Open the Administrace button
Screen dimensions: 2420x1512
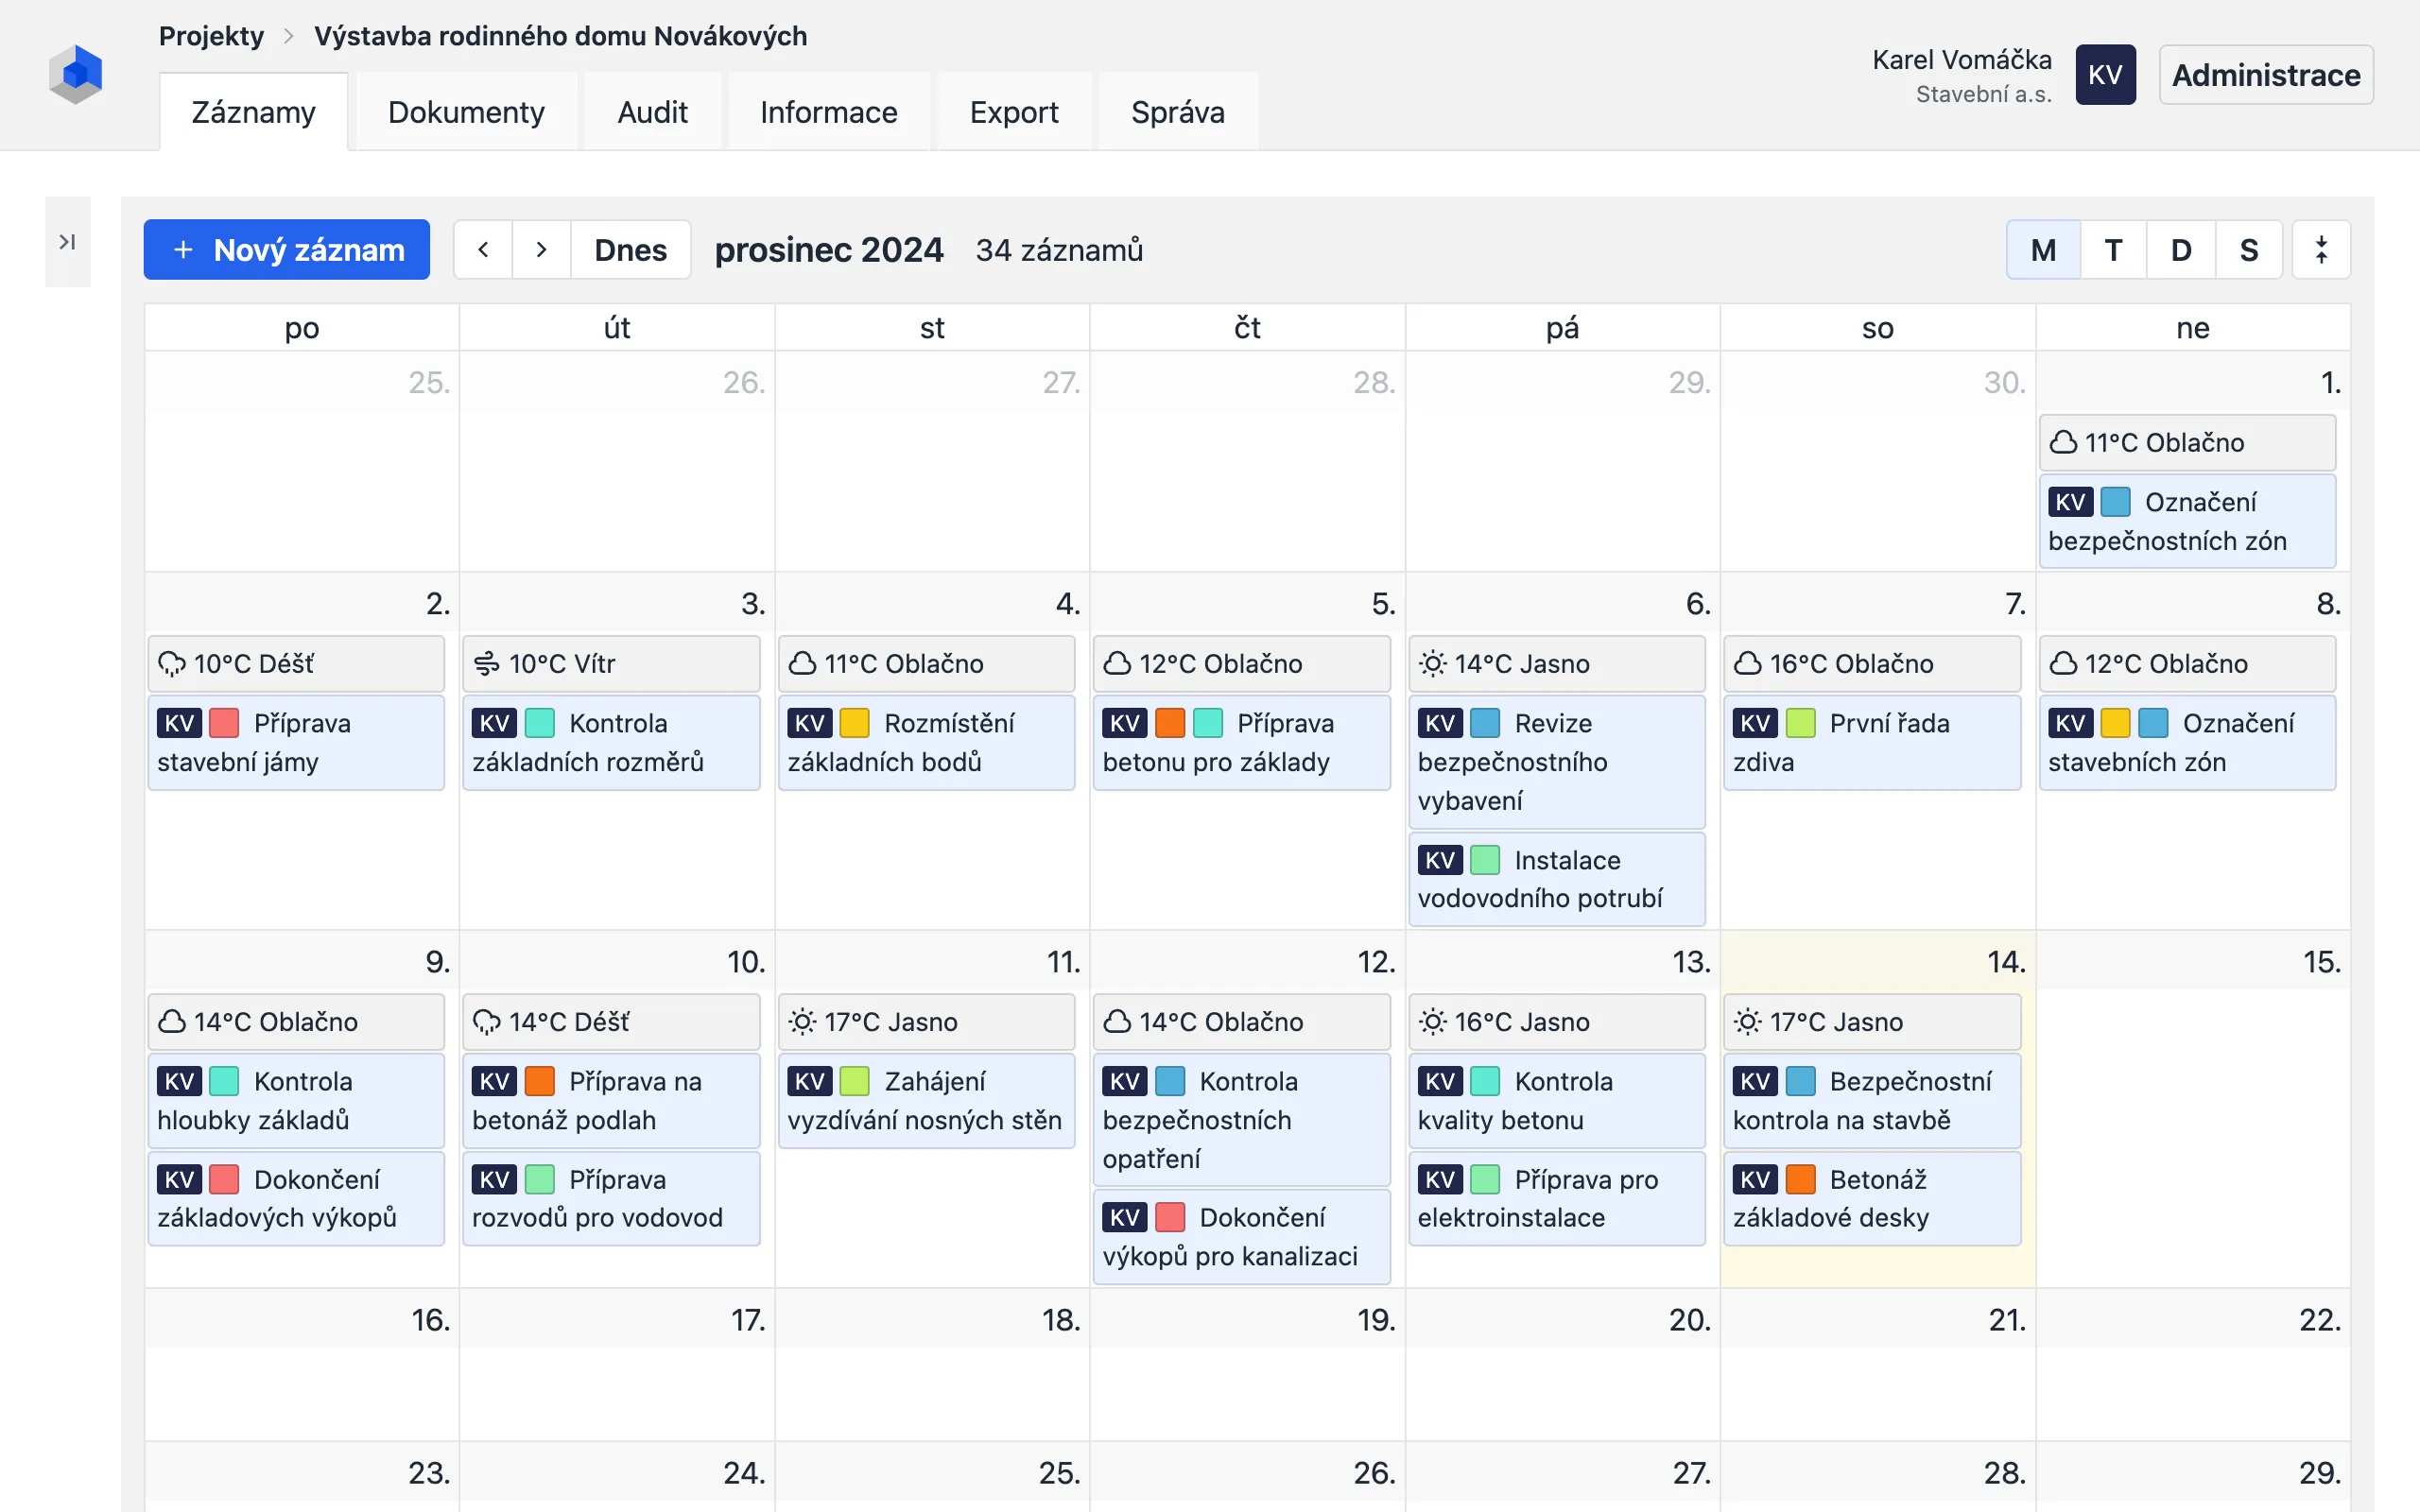(2266, 75)
